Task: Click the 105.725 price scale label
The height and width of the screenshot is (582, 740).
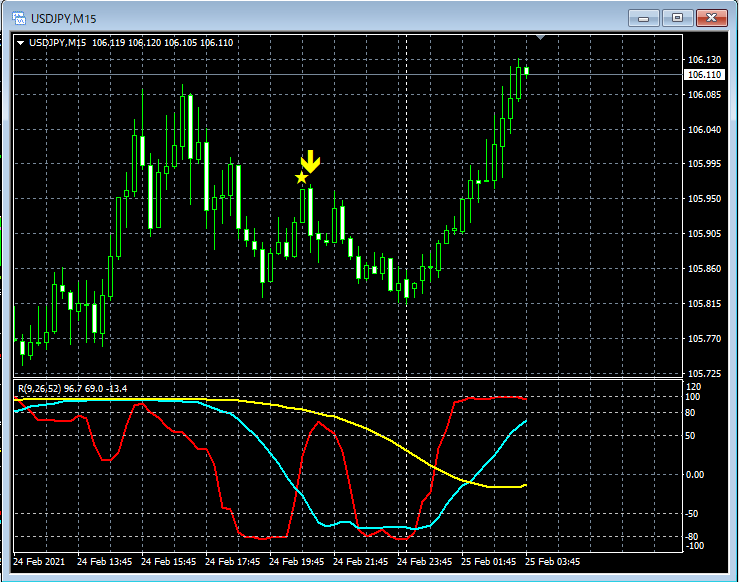Action: [x=705, y=373]
